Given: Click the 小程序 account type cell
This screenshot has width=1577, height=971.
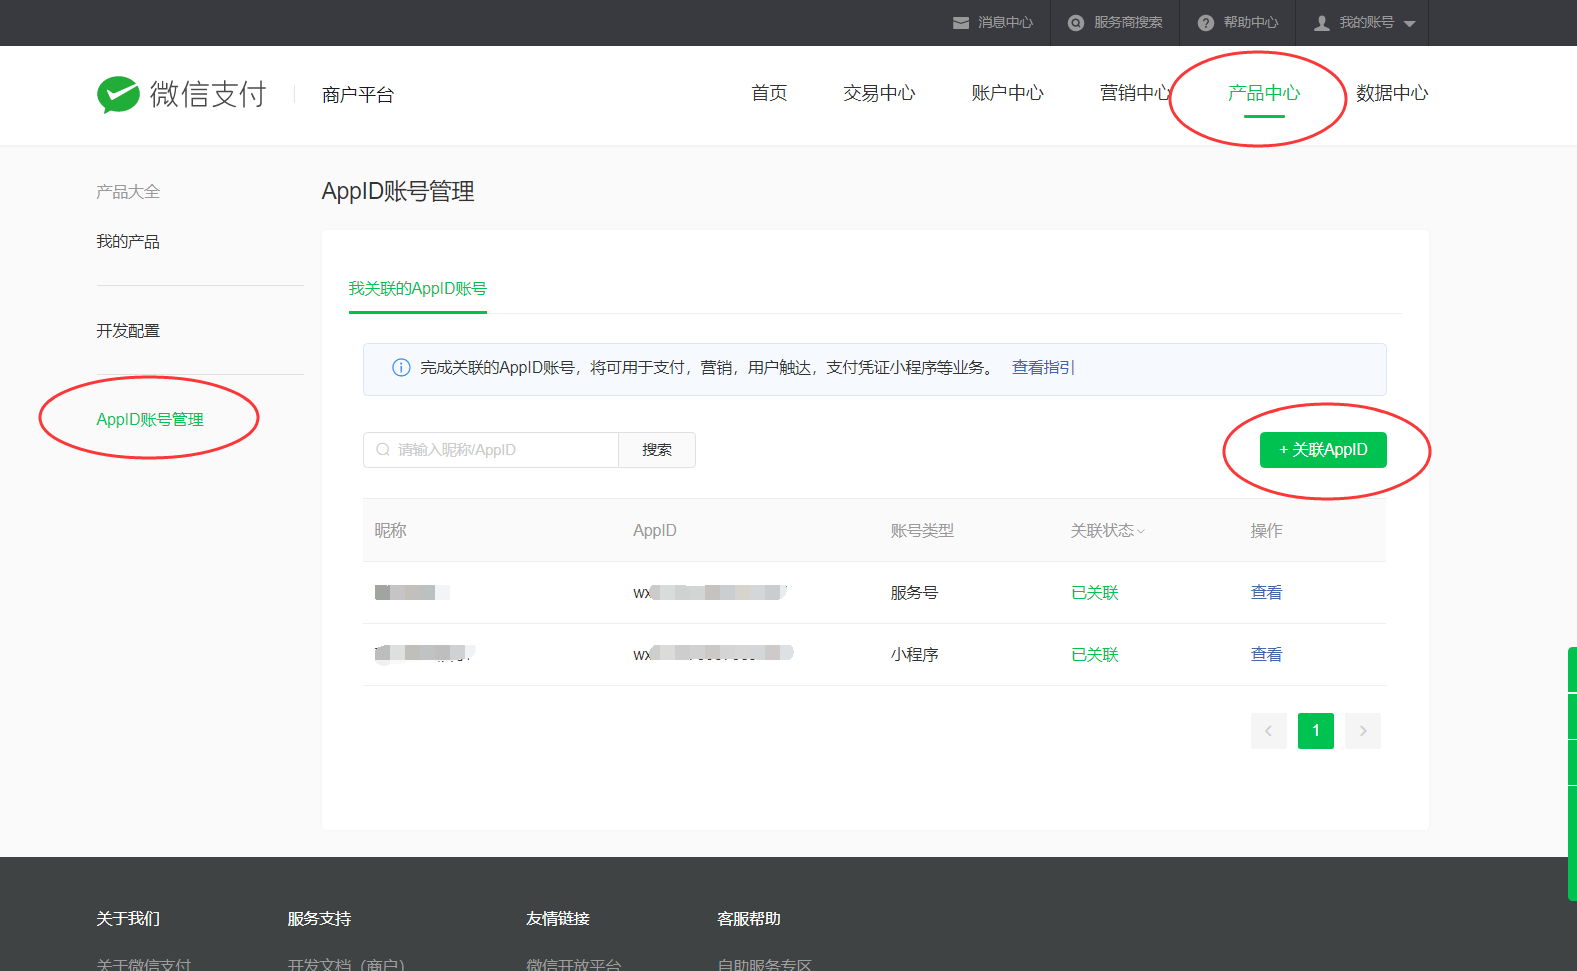Looking at the screenshot, I should 915,655.
